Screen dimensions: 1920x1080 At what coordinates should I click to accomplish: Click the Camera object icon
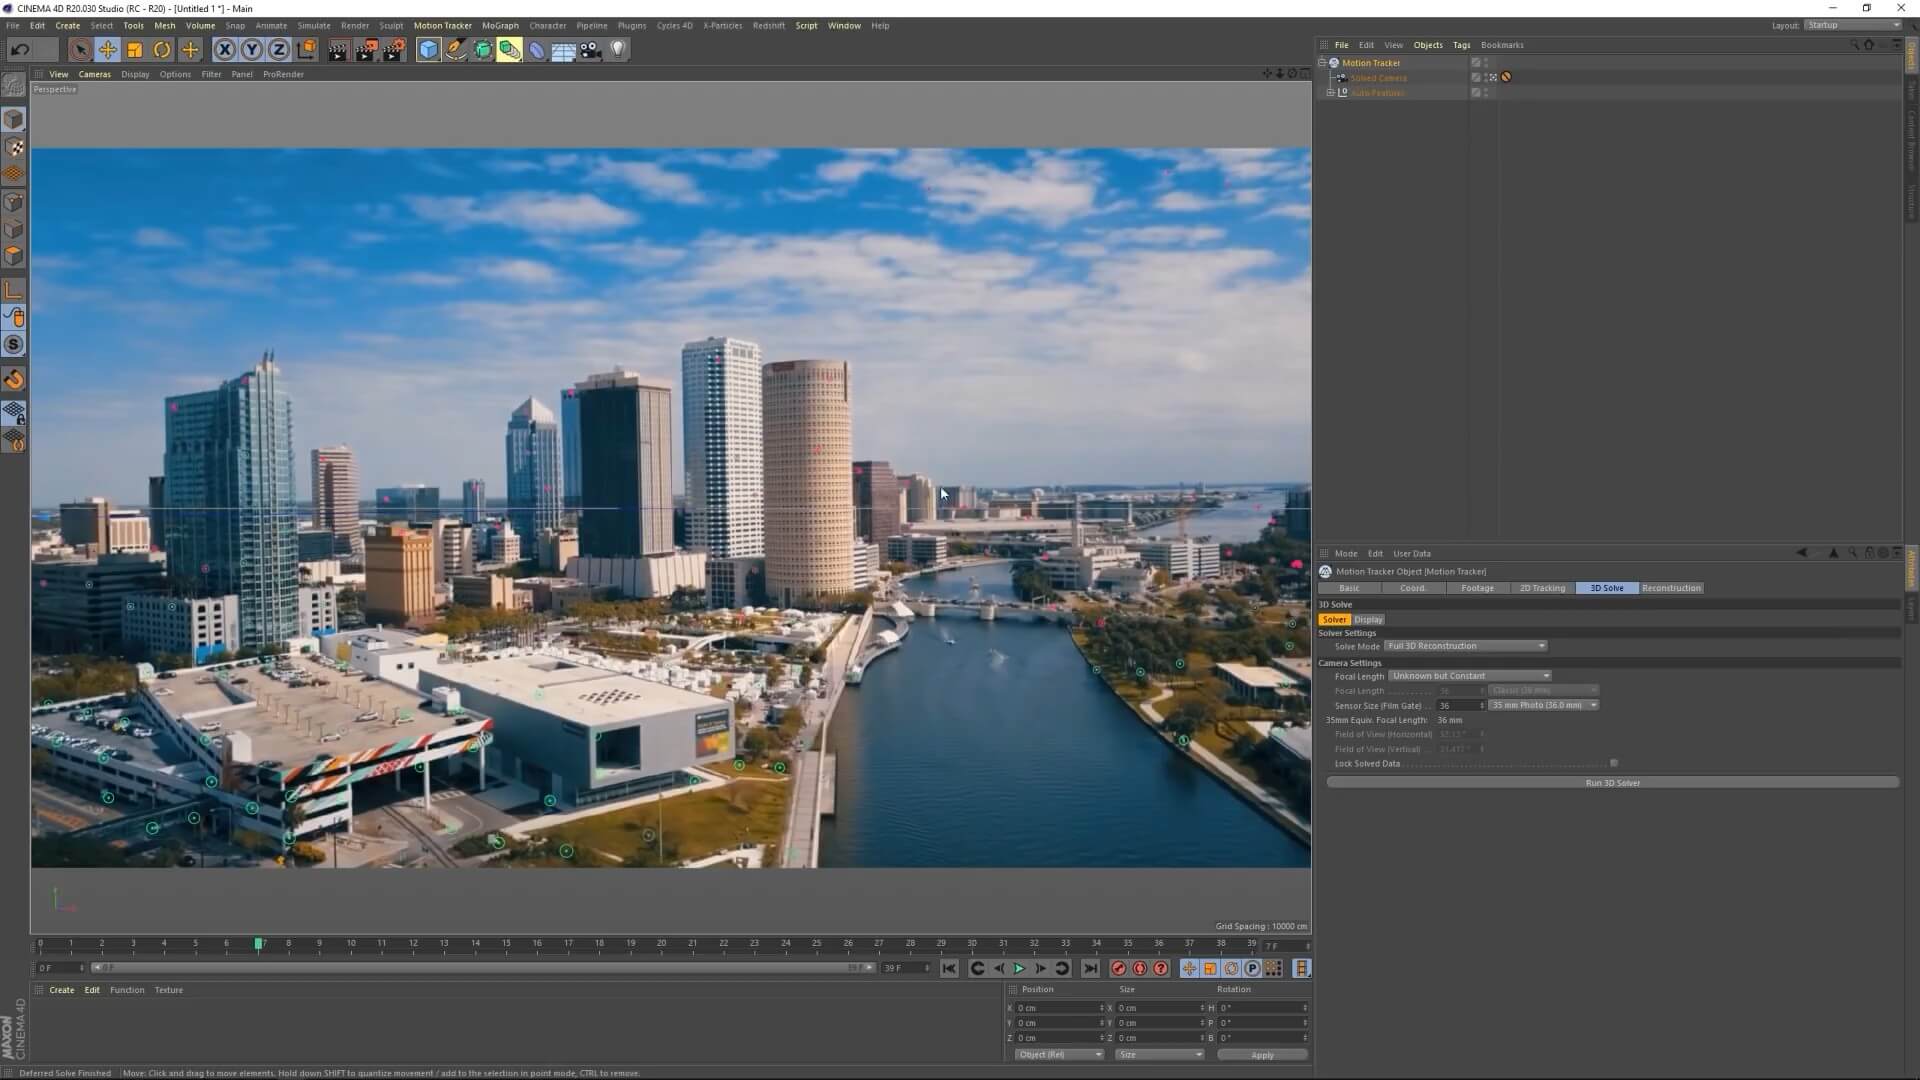click(x=591, y=49)
